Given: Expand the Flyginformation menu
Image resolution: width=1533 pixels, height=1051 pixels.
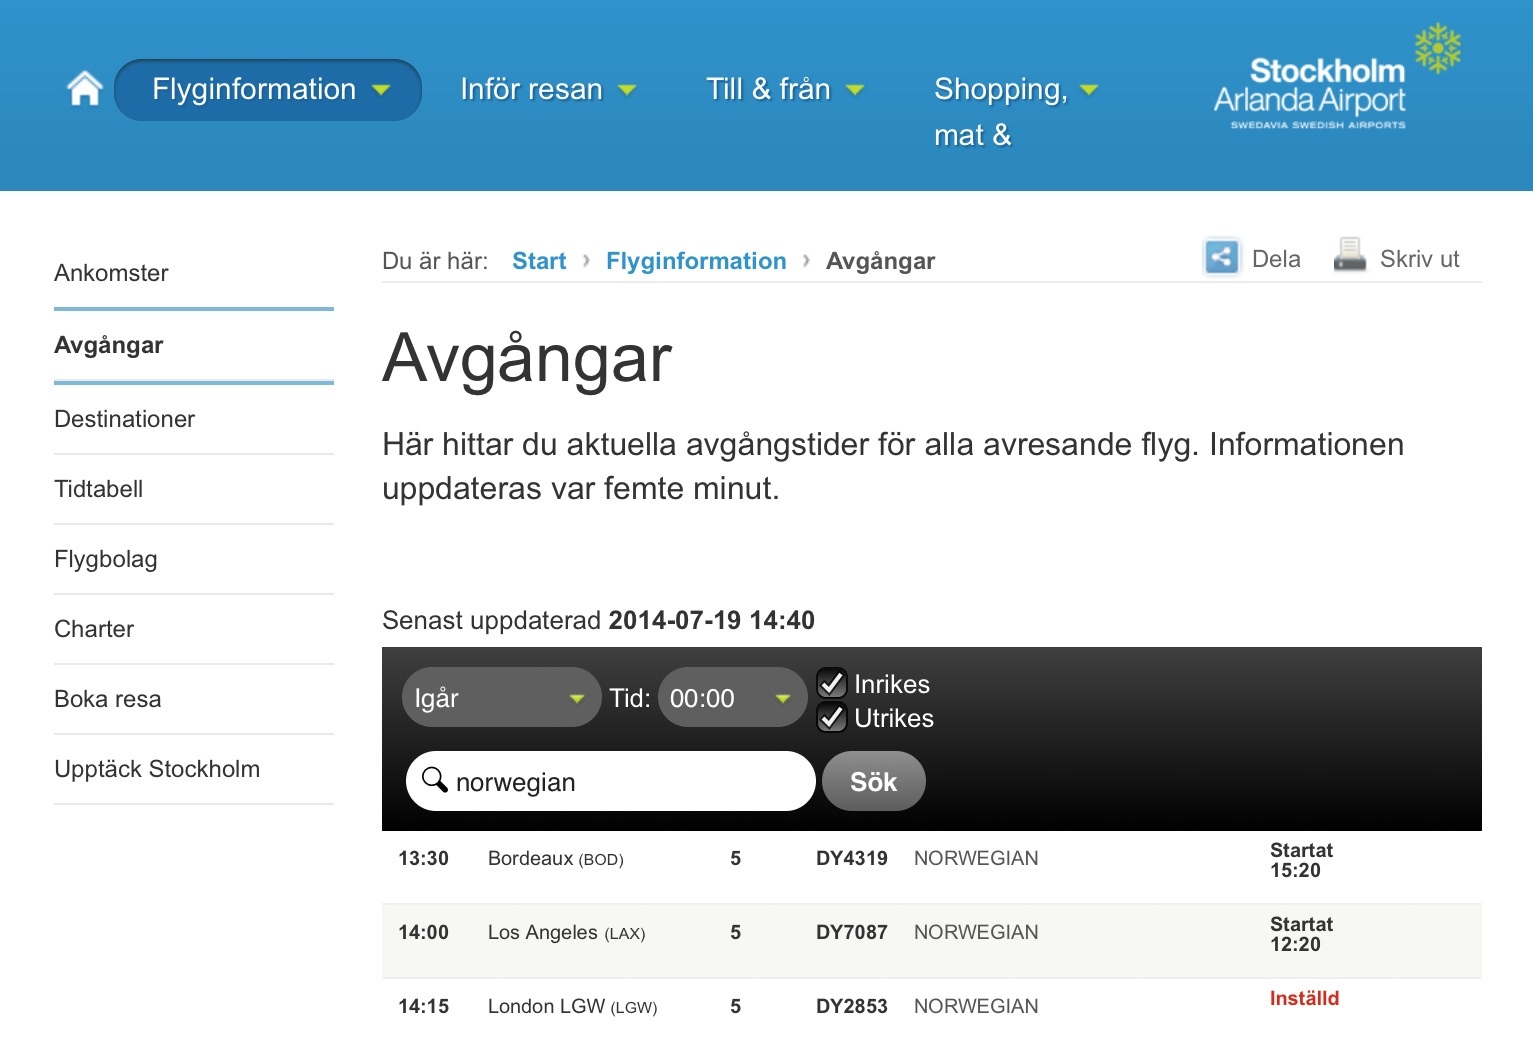Looking at the screenshot, I should tap(268, 90).
